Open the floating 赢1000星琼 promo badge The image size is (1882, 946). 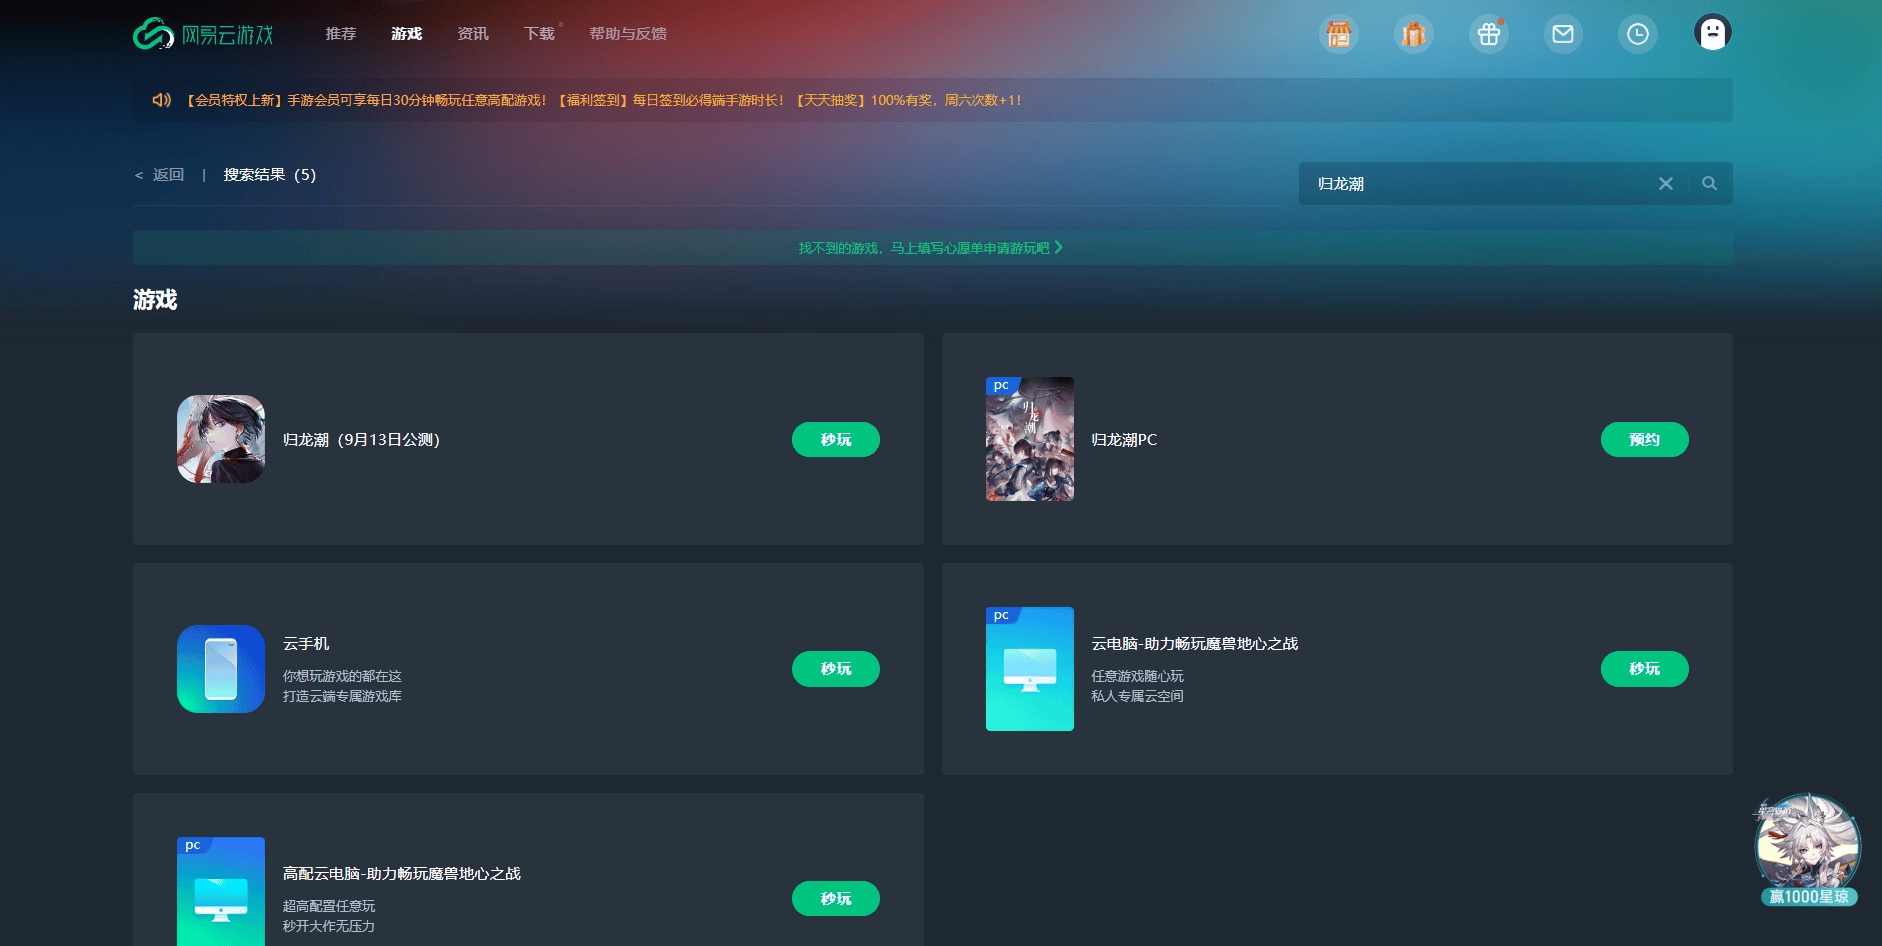[1808, 850]
